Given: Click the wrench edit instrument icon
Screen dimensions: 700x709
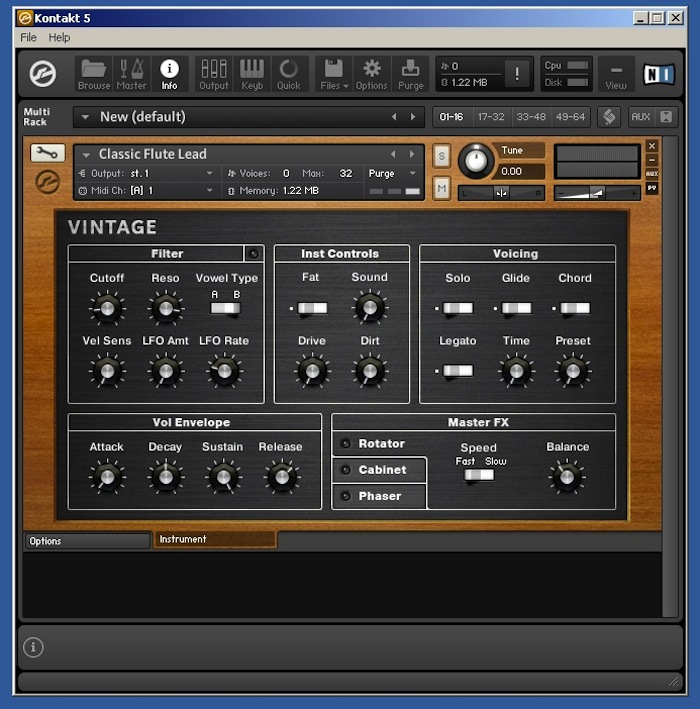Looking at the screenshot, I should (47, 153).
